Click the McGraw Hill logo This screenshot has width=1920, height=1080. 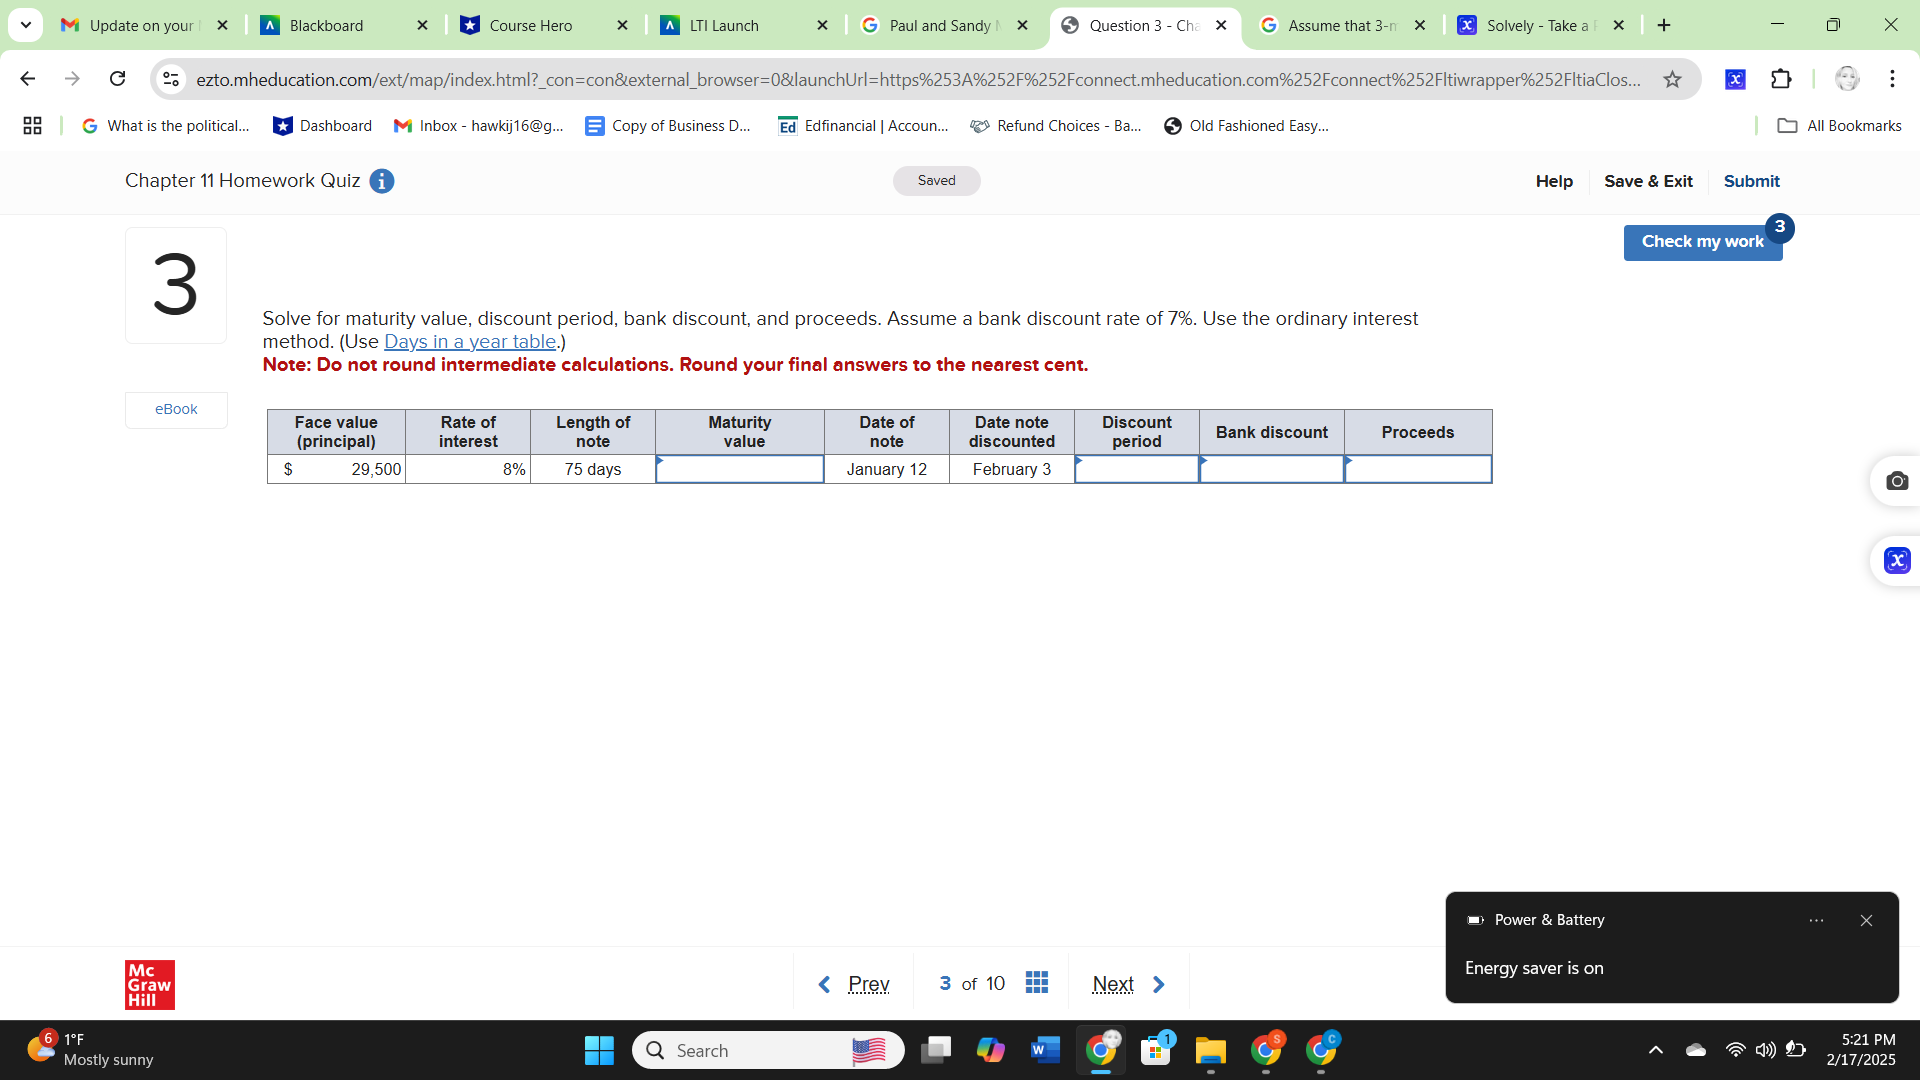point(149,984)
